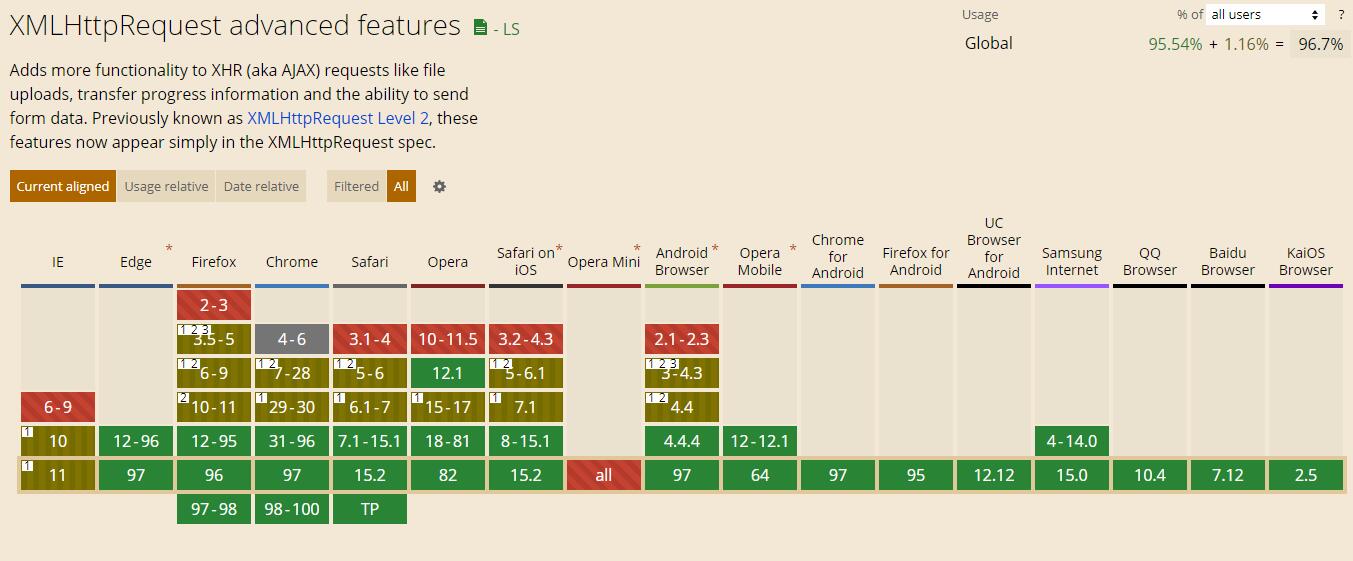Select the Baidu Browser 7.12 cell
Image resolution: width=1353 pixels, height=561 pixels.
(x=1228, y=475)
